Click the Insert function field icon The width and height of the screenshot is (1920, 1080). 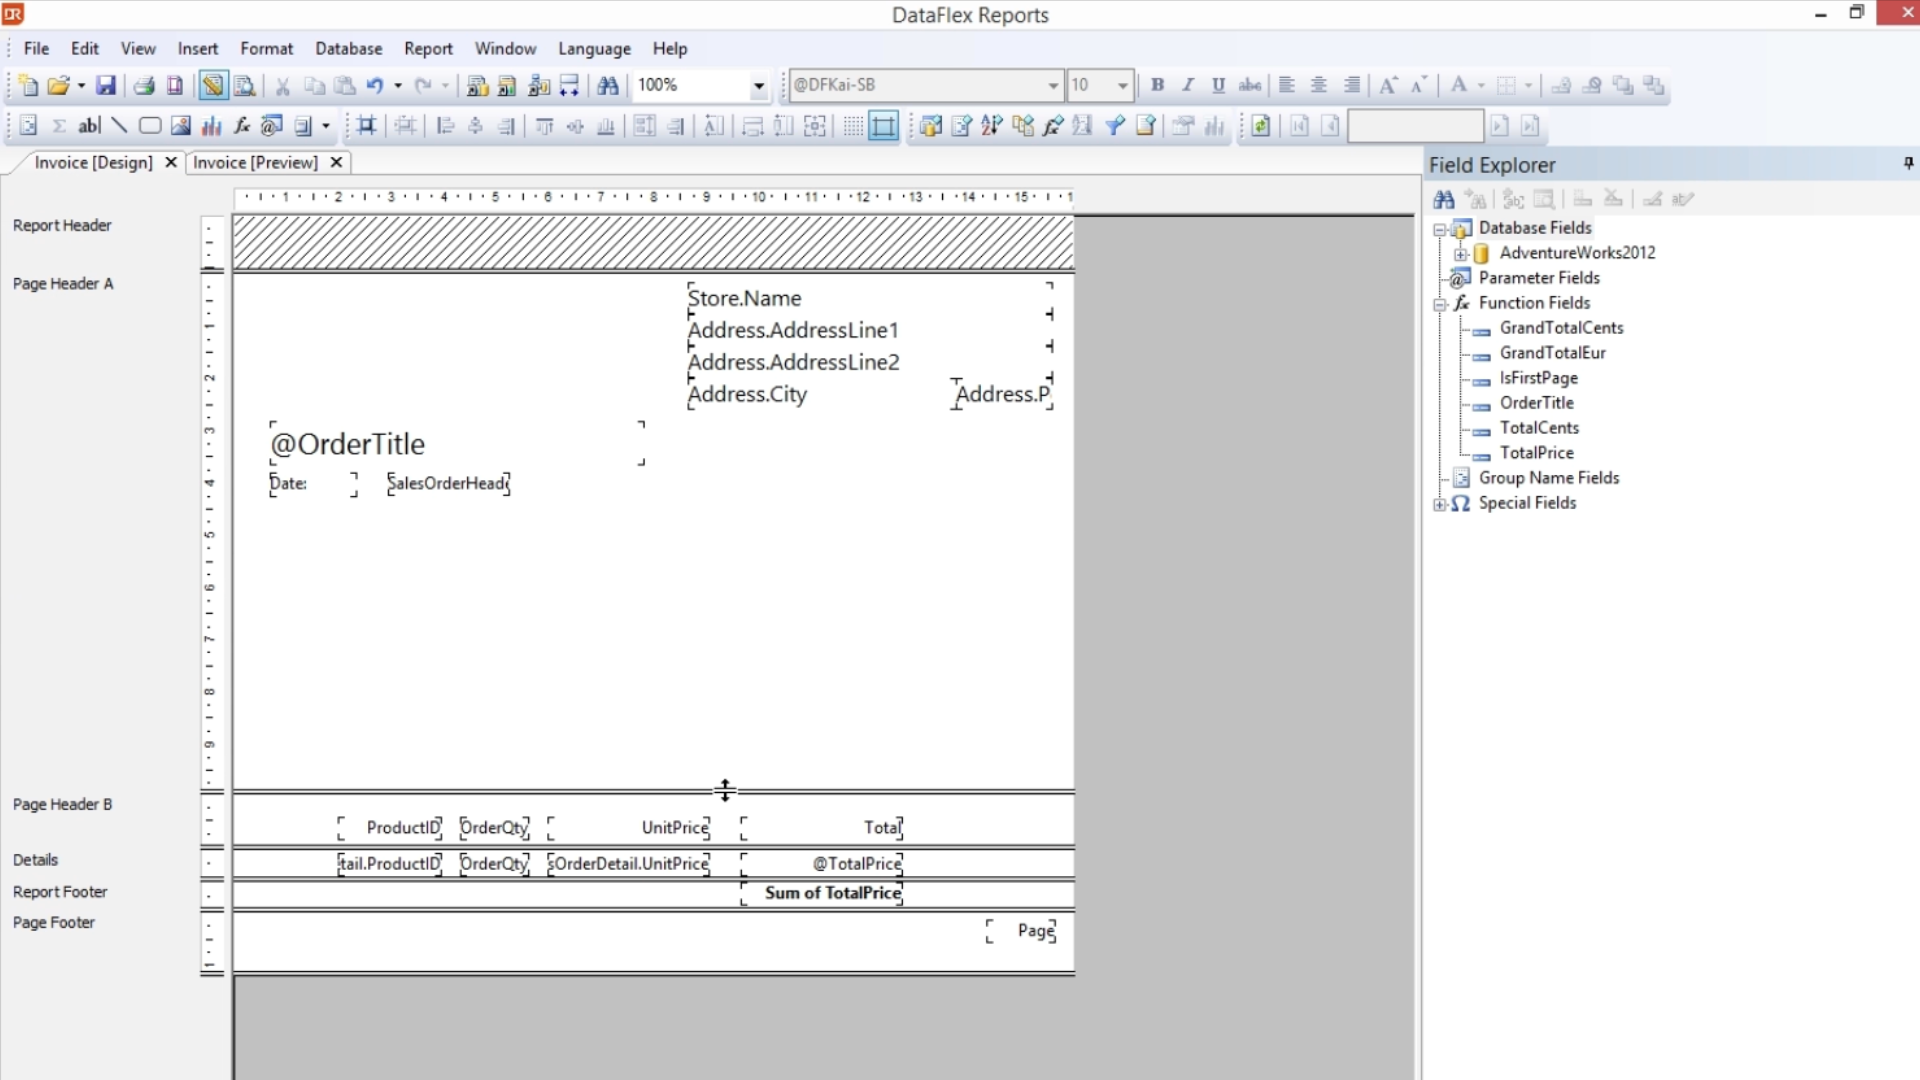click(241, 126)
